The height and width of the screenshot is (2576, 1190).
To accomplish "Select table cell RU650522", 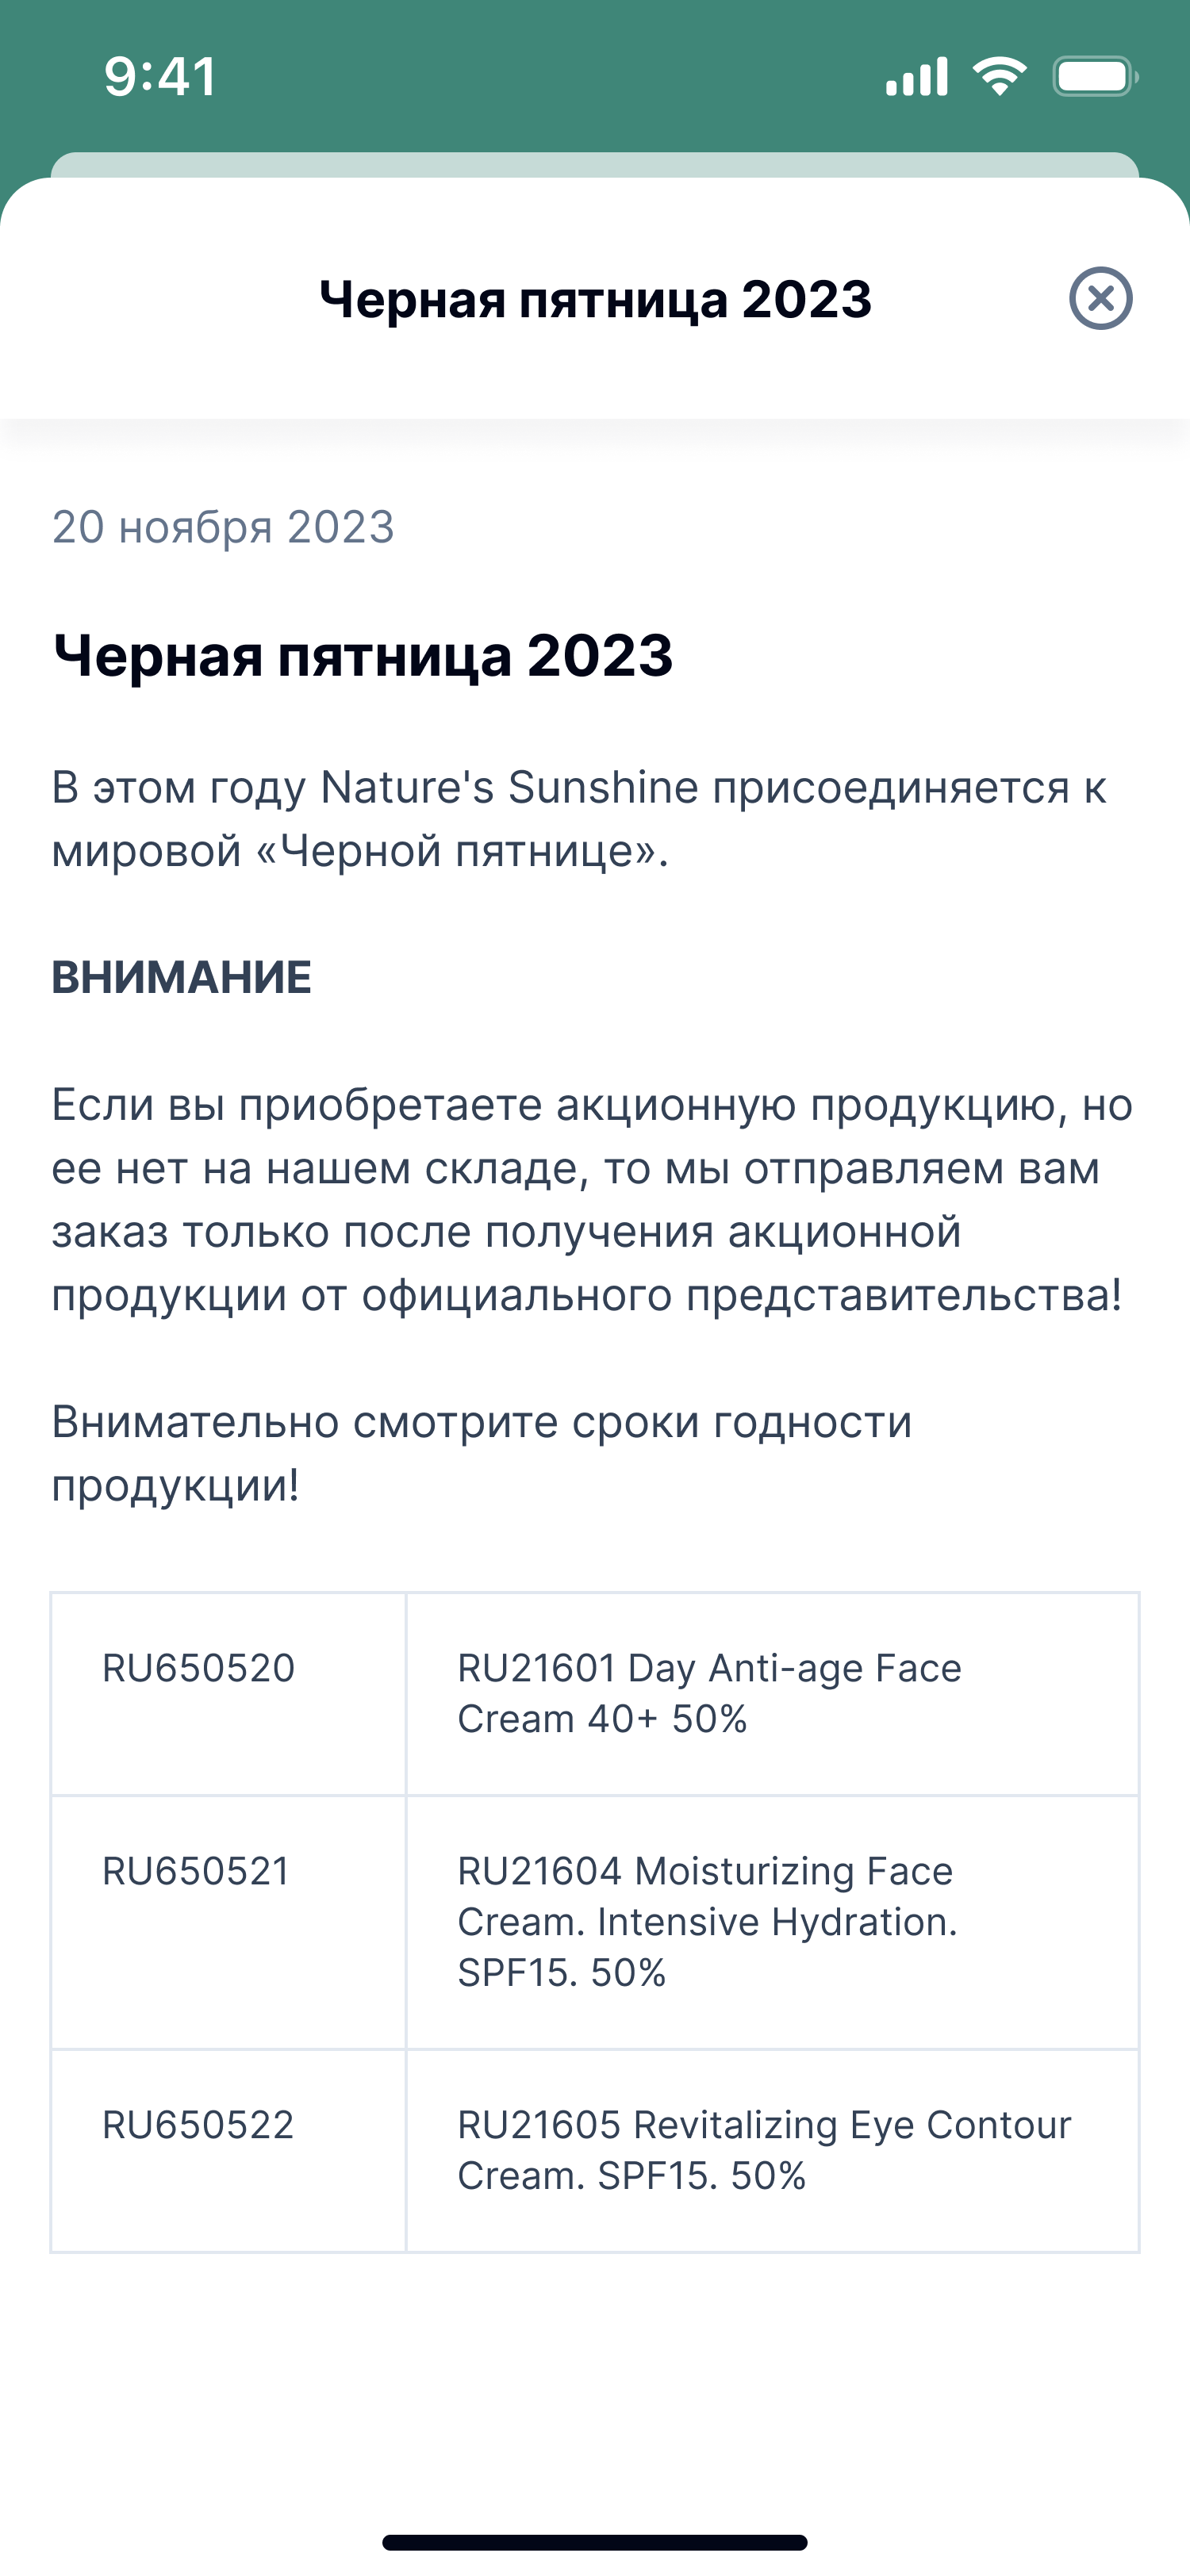I will click(x=229, y=2150).
